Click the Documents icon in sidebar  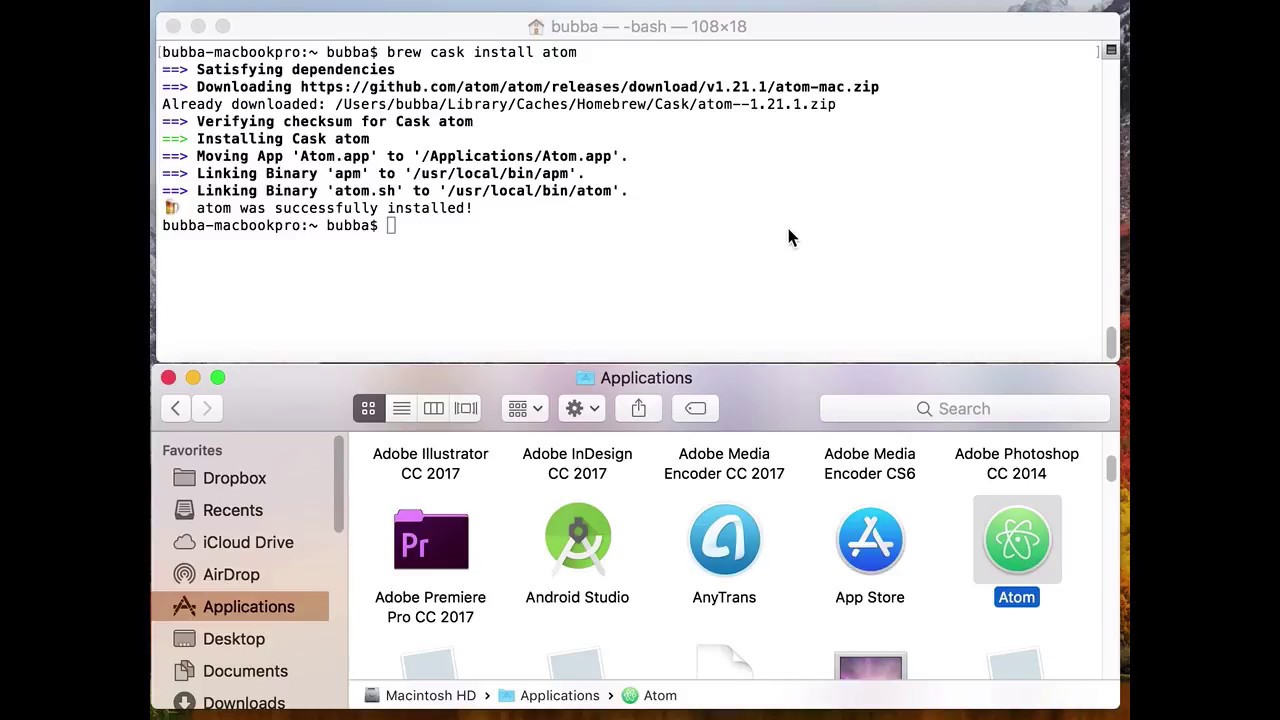point(184,670)
